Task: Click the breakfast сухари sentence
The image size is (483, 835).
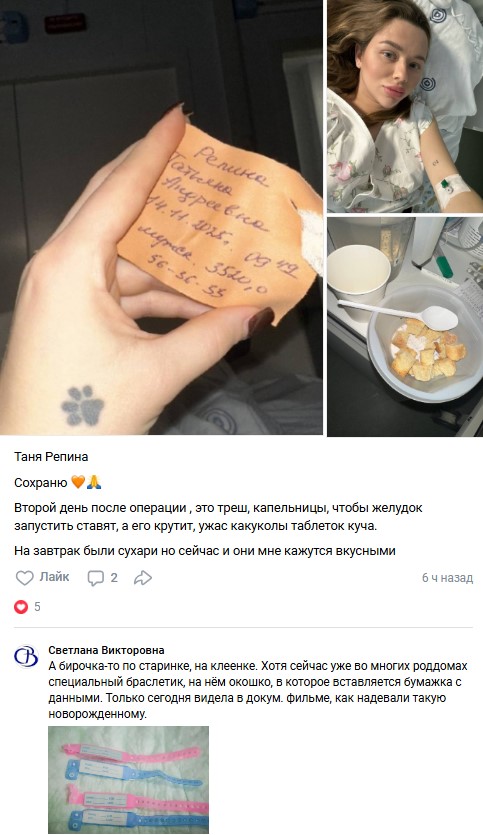Action: point(204,551)
